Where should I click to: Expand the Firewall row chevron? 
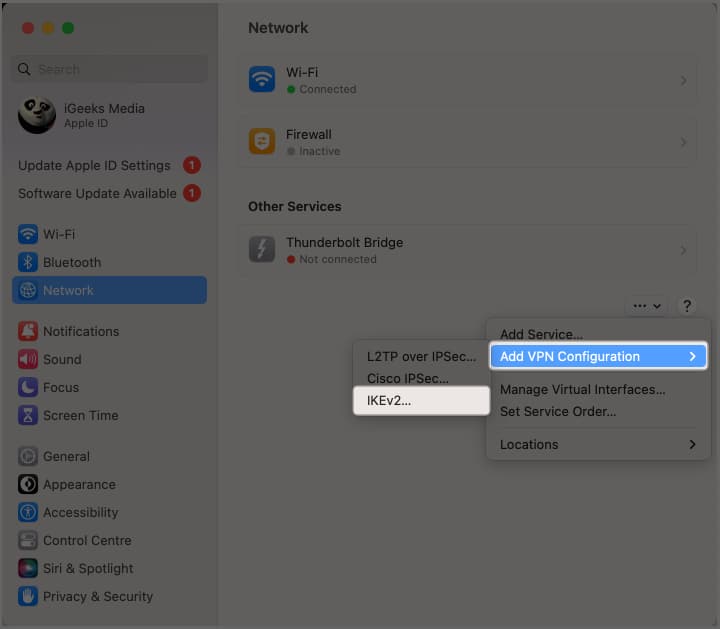point(684,142)
